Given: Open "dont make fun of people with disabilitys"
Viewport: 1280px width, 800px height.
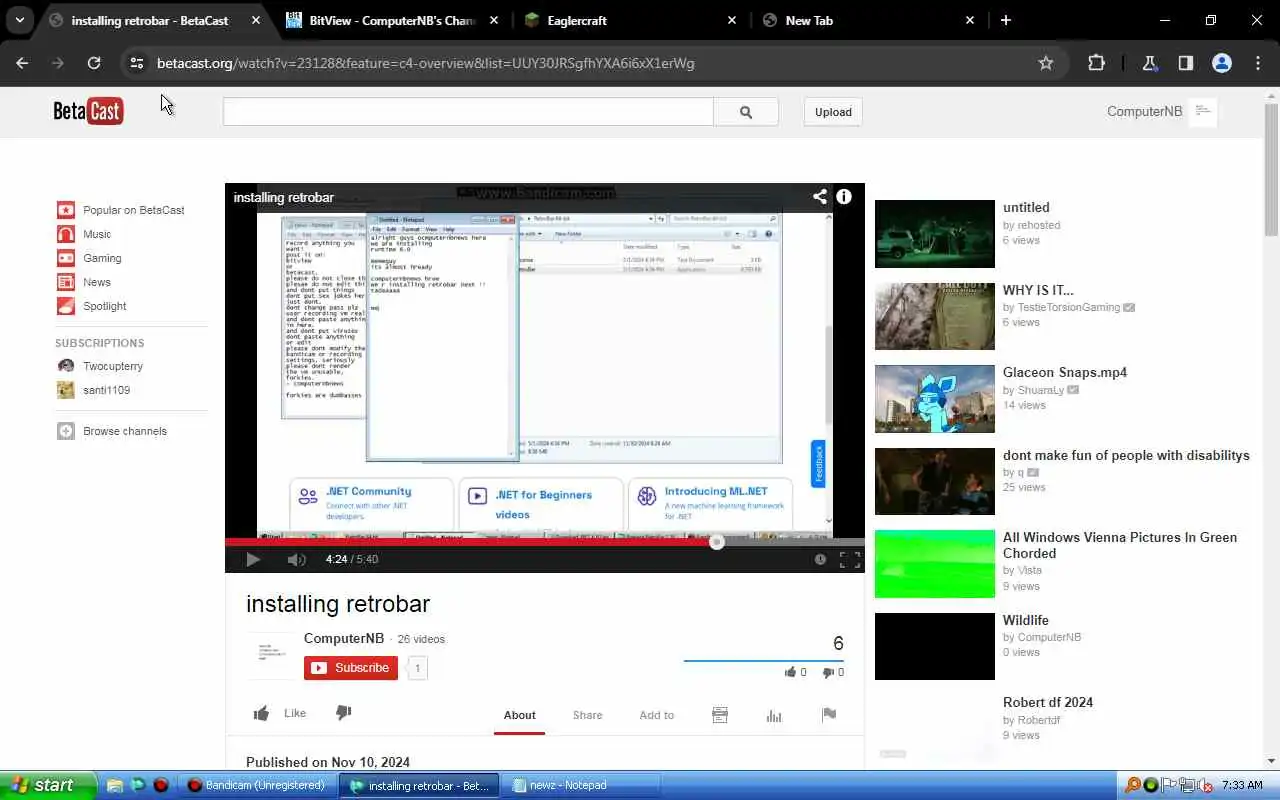Looking at the screenshot, I should tap(1126, 455).
